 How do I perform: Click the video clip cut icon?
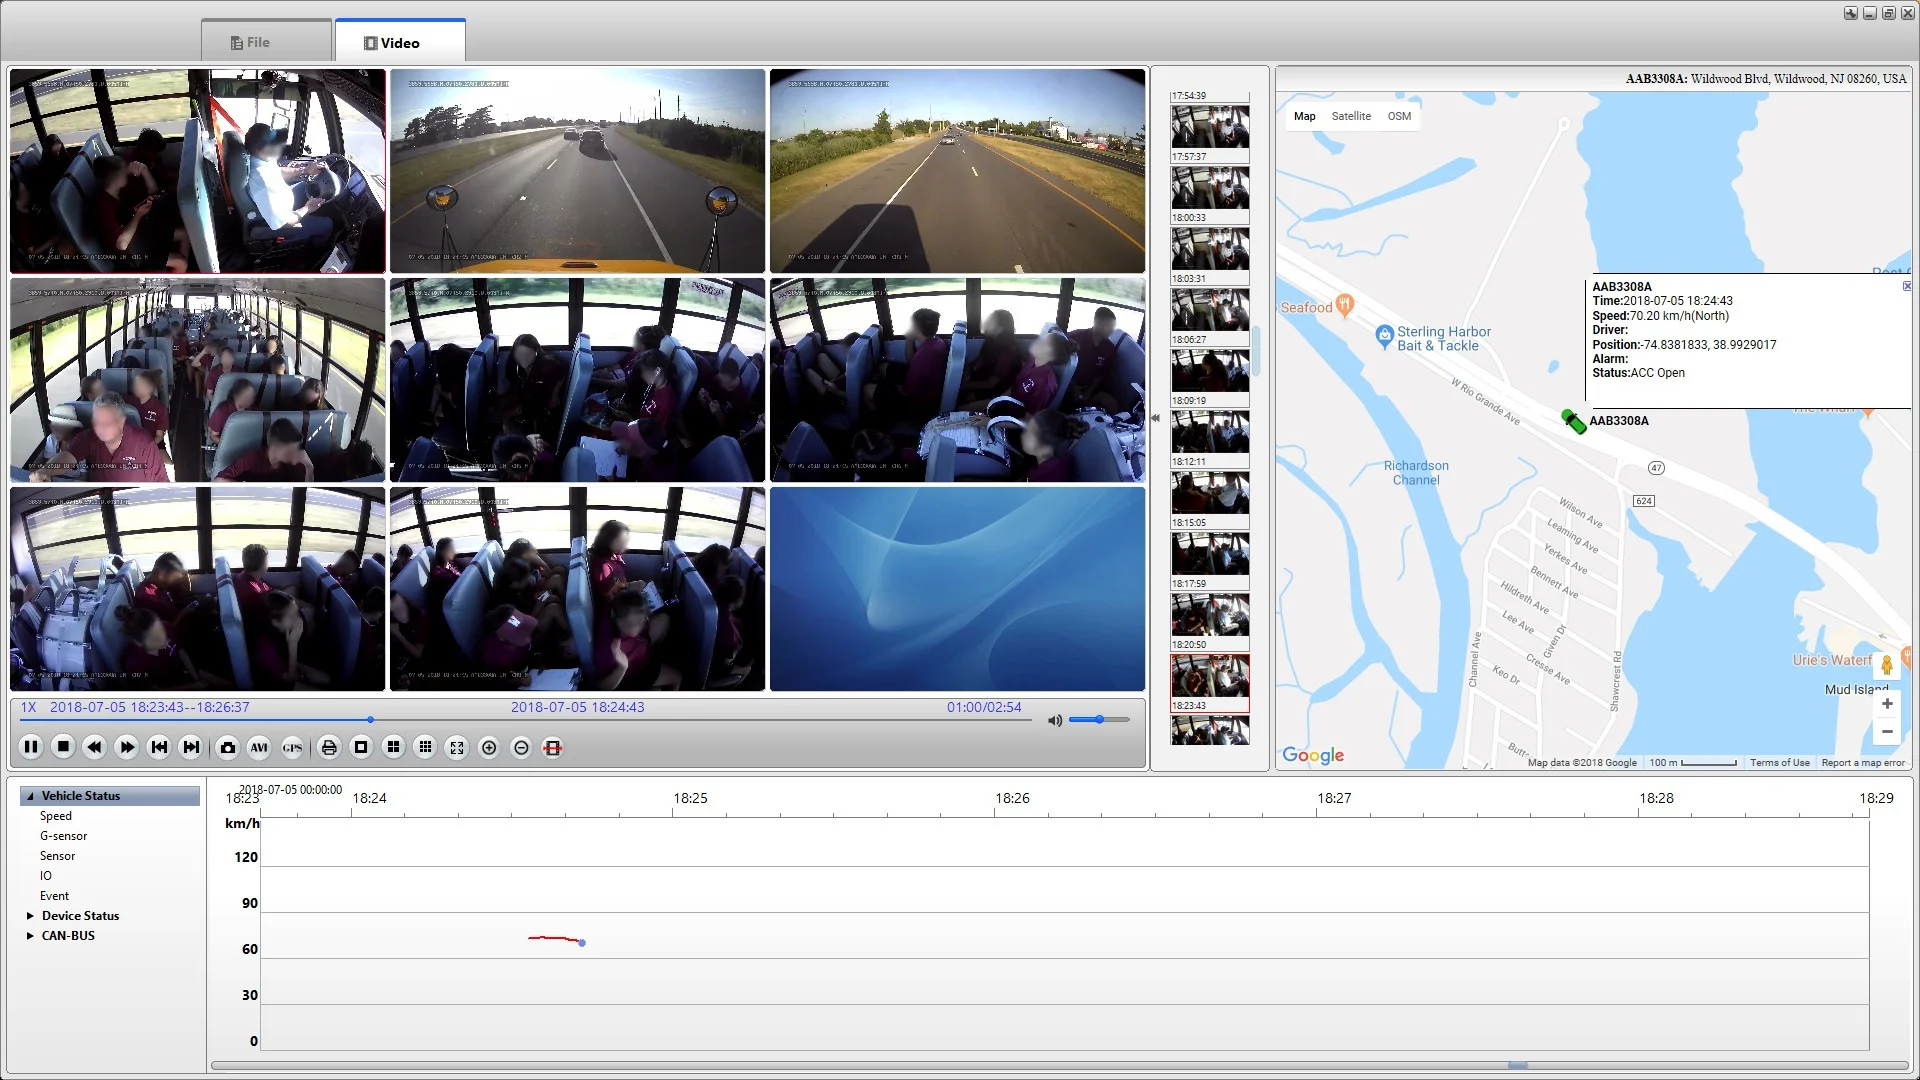pyautogui.click(x=553, y=747)
